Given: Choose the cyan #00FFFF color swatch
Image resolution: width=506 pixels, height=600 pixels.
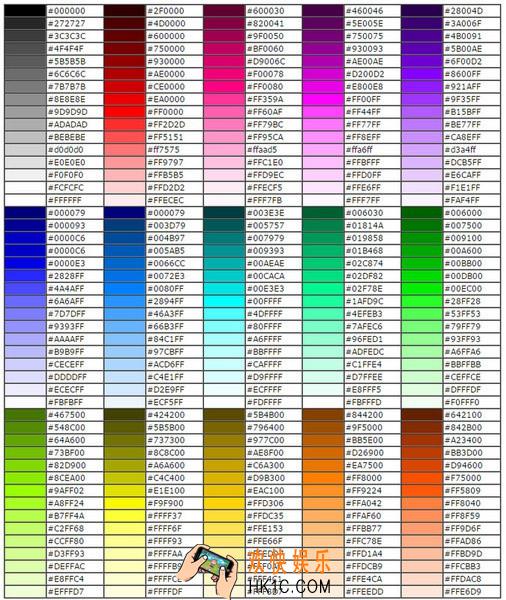Looking at the screenshot, I should coord(224,301).
